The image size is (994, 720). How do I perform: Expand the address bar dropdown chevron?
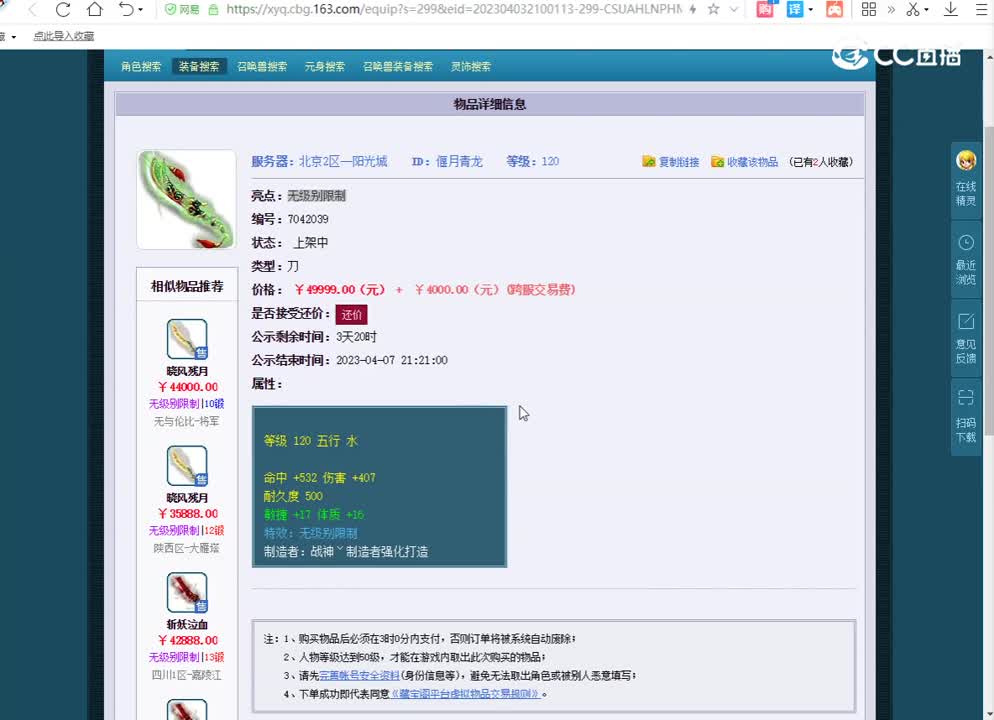tap(733, 10)
